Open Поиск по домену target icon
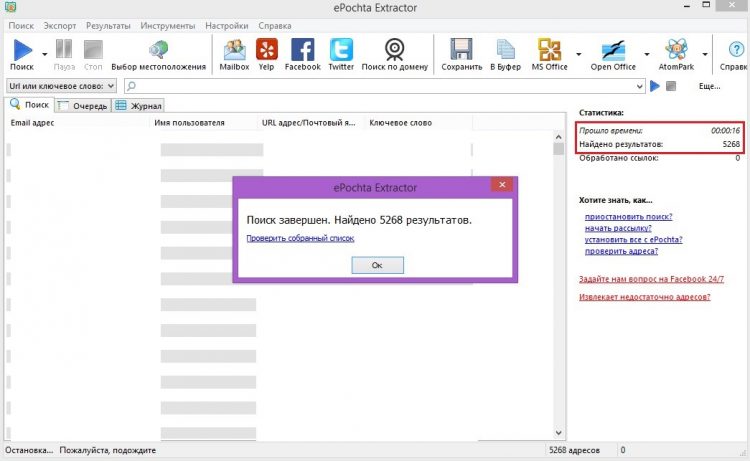 [395, 50]
